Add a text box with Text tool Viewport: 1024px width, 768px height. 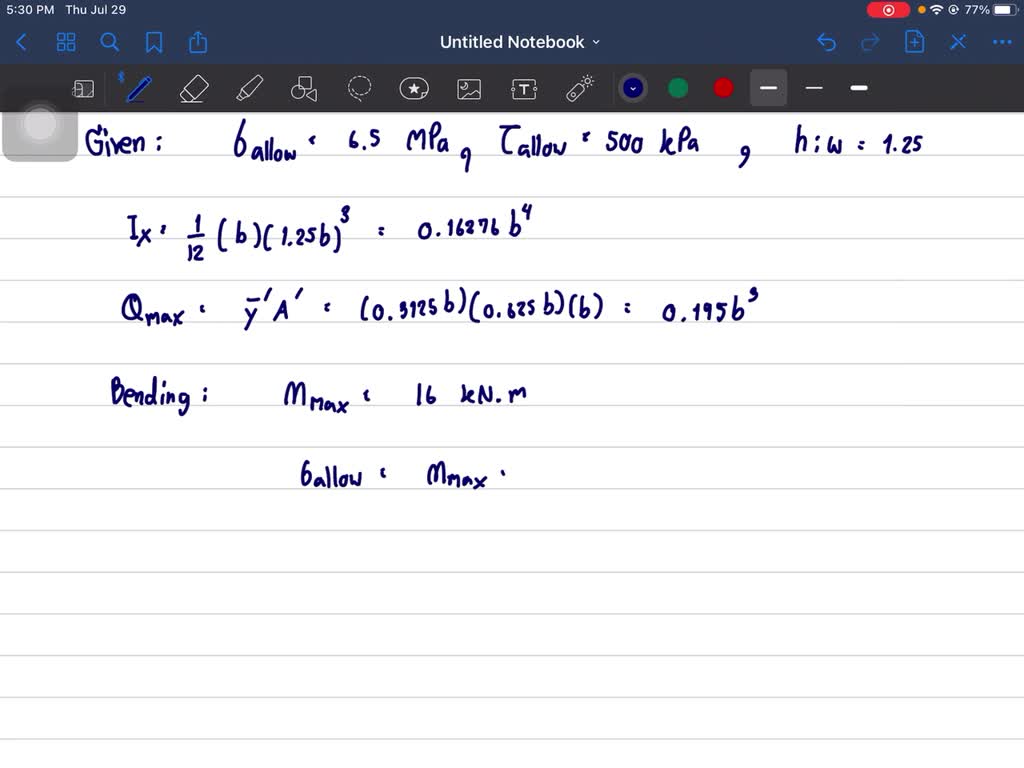tap(524, 89)
